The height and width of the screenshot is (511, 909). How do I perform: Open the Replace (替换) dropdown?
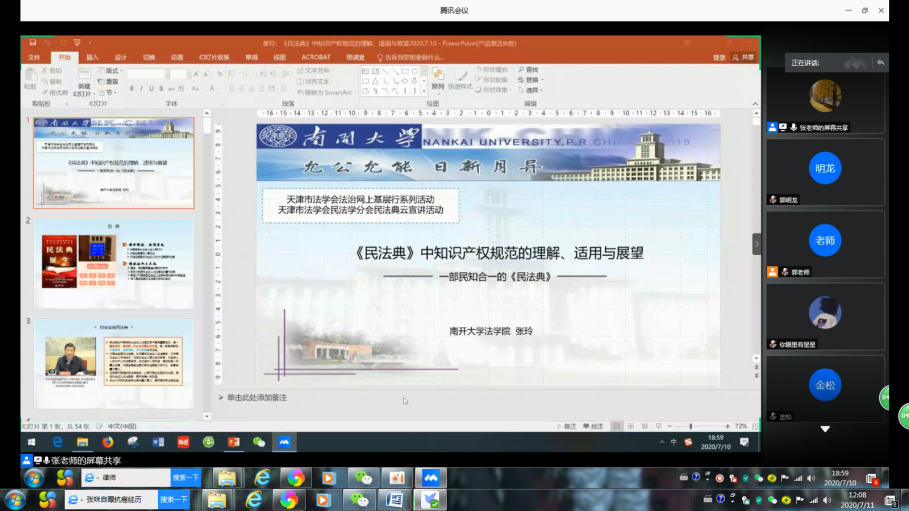530,80
